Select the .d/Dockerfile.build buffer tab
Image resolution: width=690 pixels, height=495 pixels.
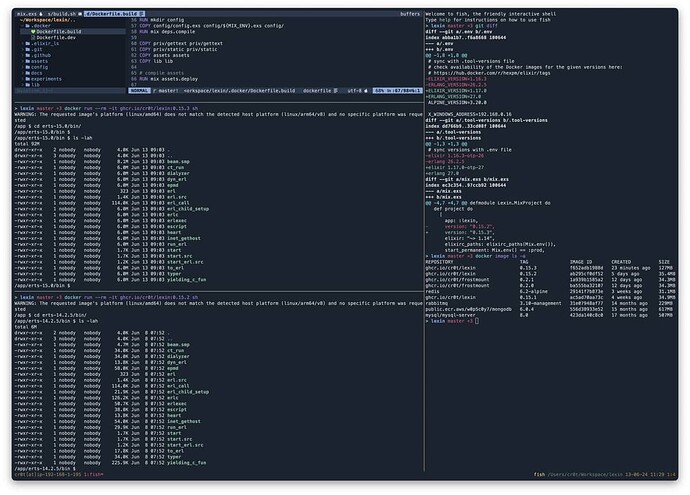click(x=114, y=14)
